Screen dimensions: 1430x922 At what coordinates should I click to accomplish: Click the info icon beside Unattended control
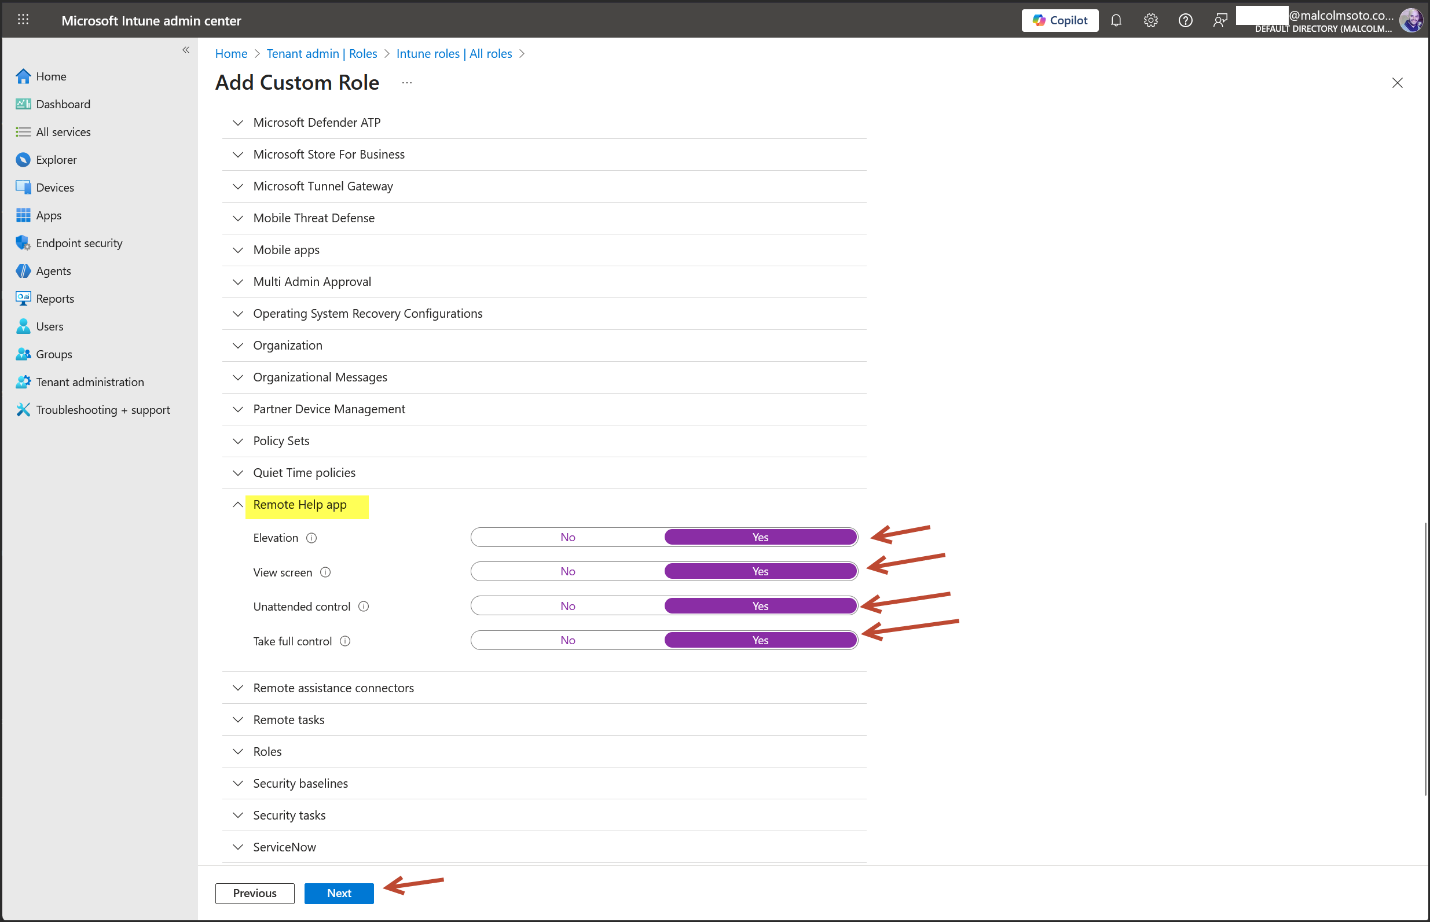click(x=364, y=607)
